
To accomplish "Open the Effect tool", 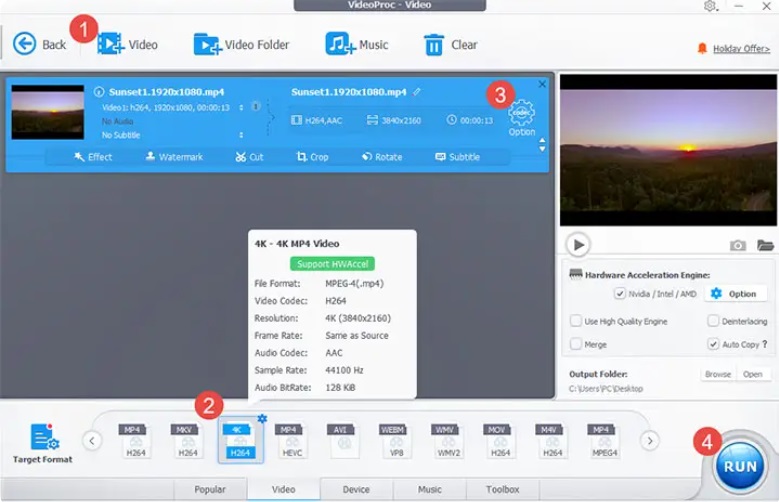I will (93, 157).
